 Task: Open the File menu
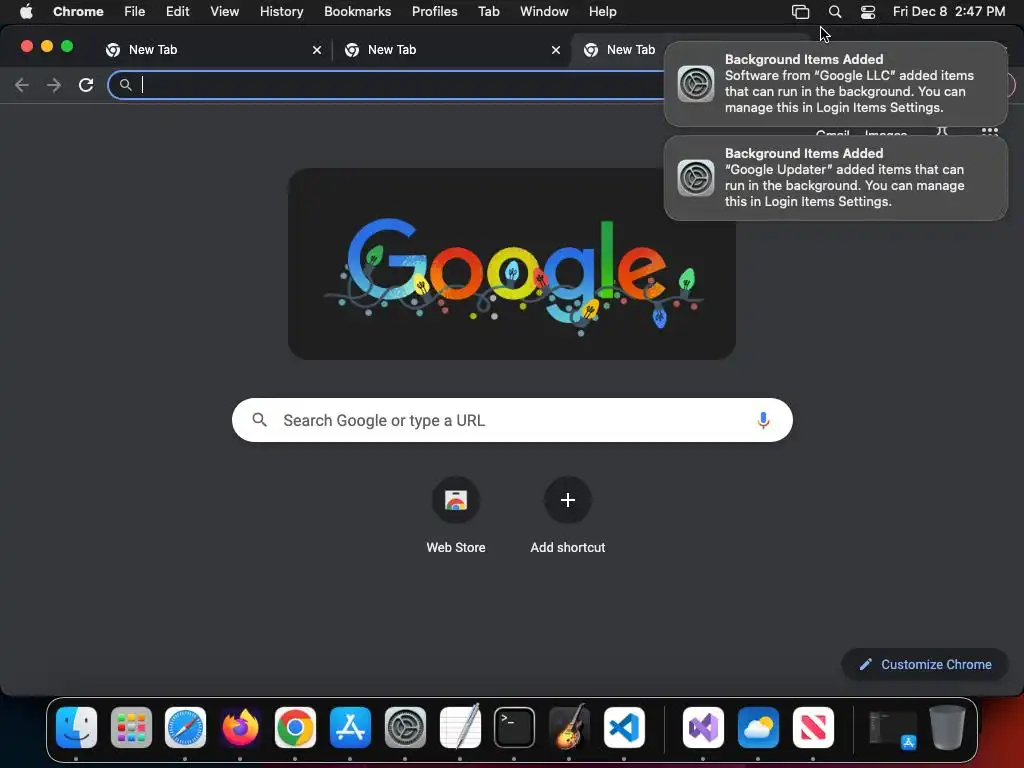[x=135, y=12]
